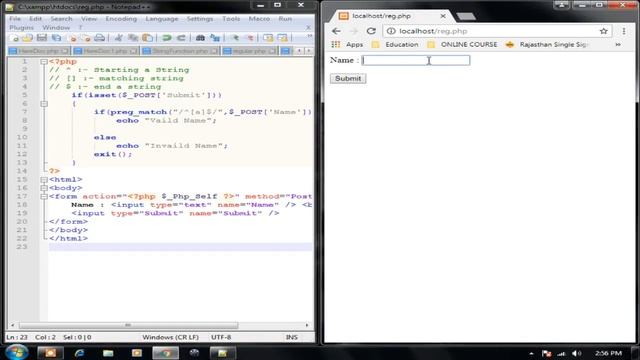
Task: Open the Plugins menu
Action: point(21,27)
